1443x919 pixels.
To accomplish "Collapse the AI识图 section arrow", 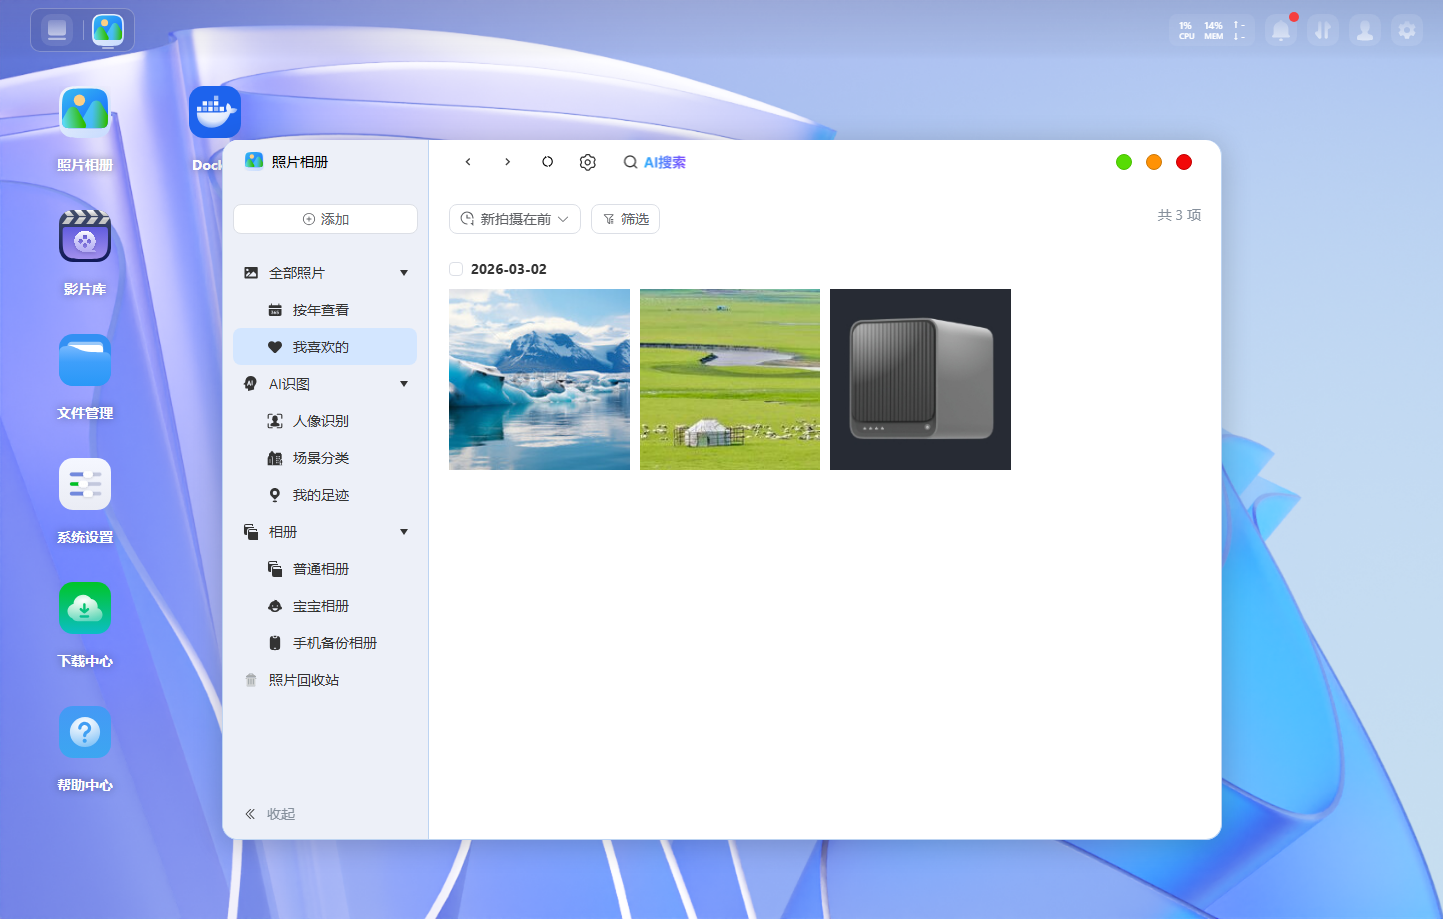I will point(404,384).
